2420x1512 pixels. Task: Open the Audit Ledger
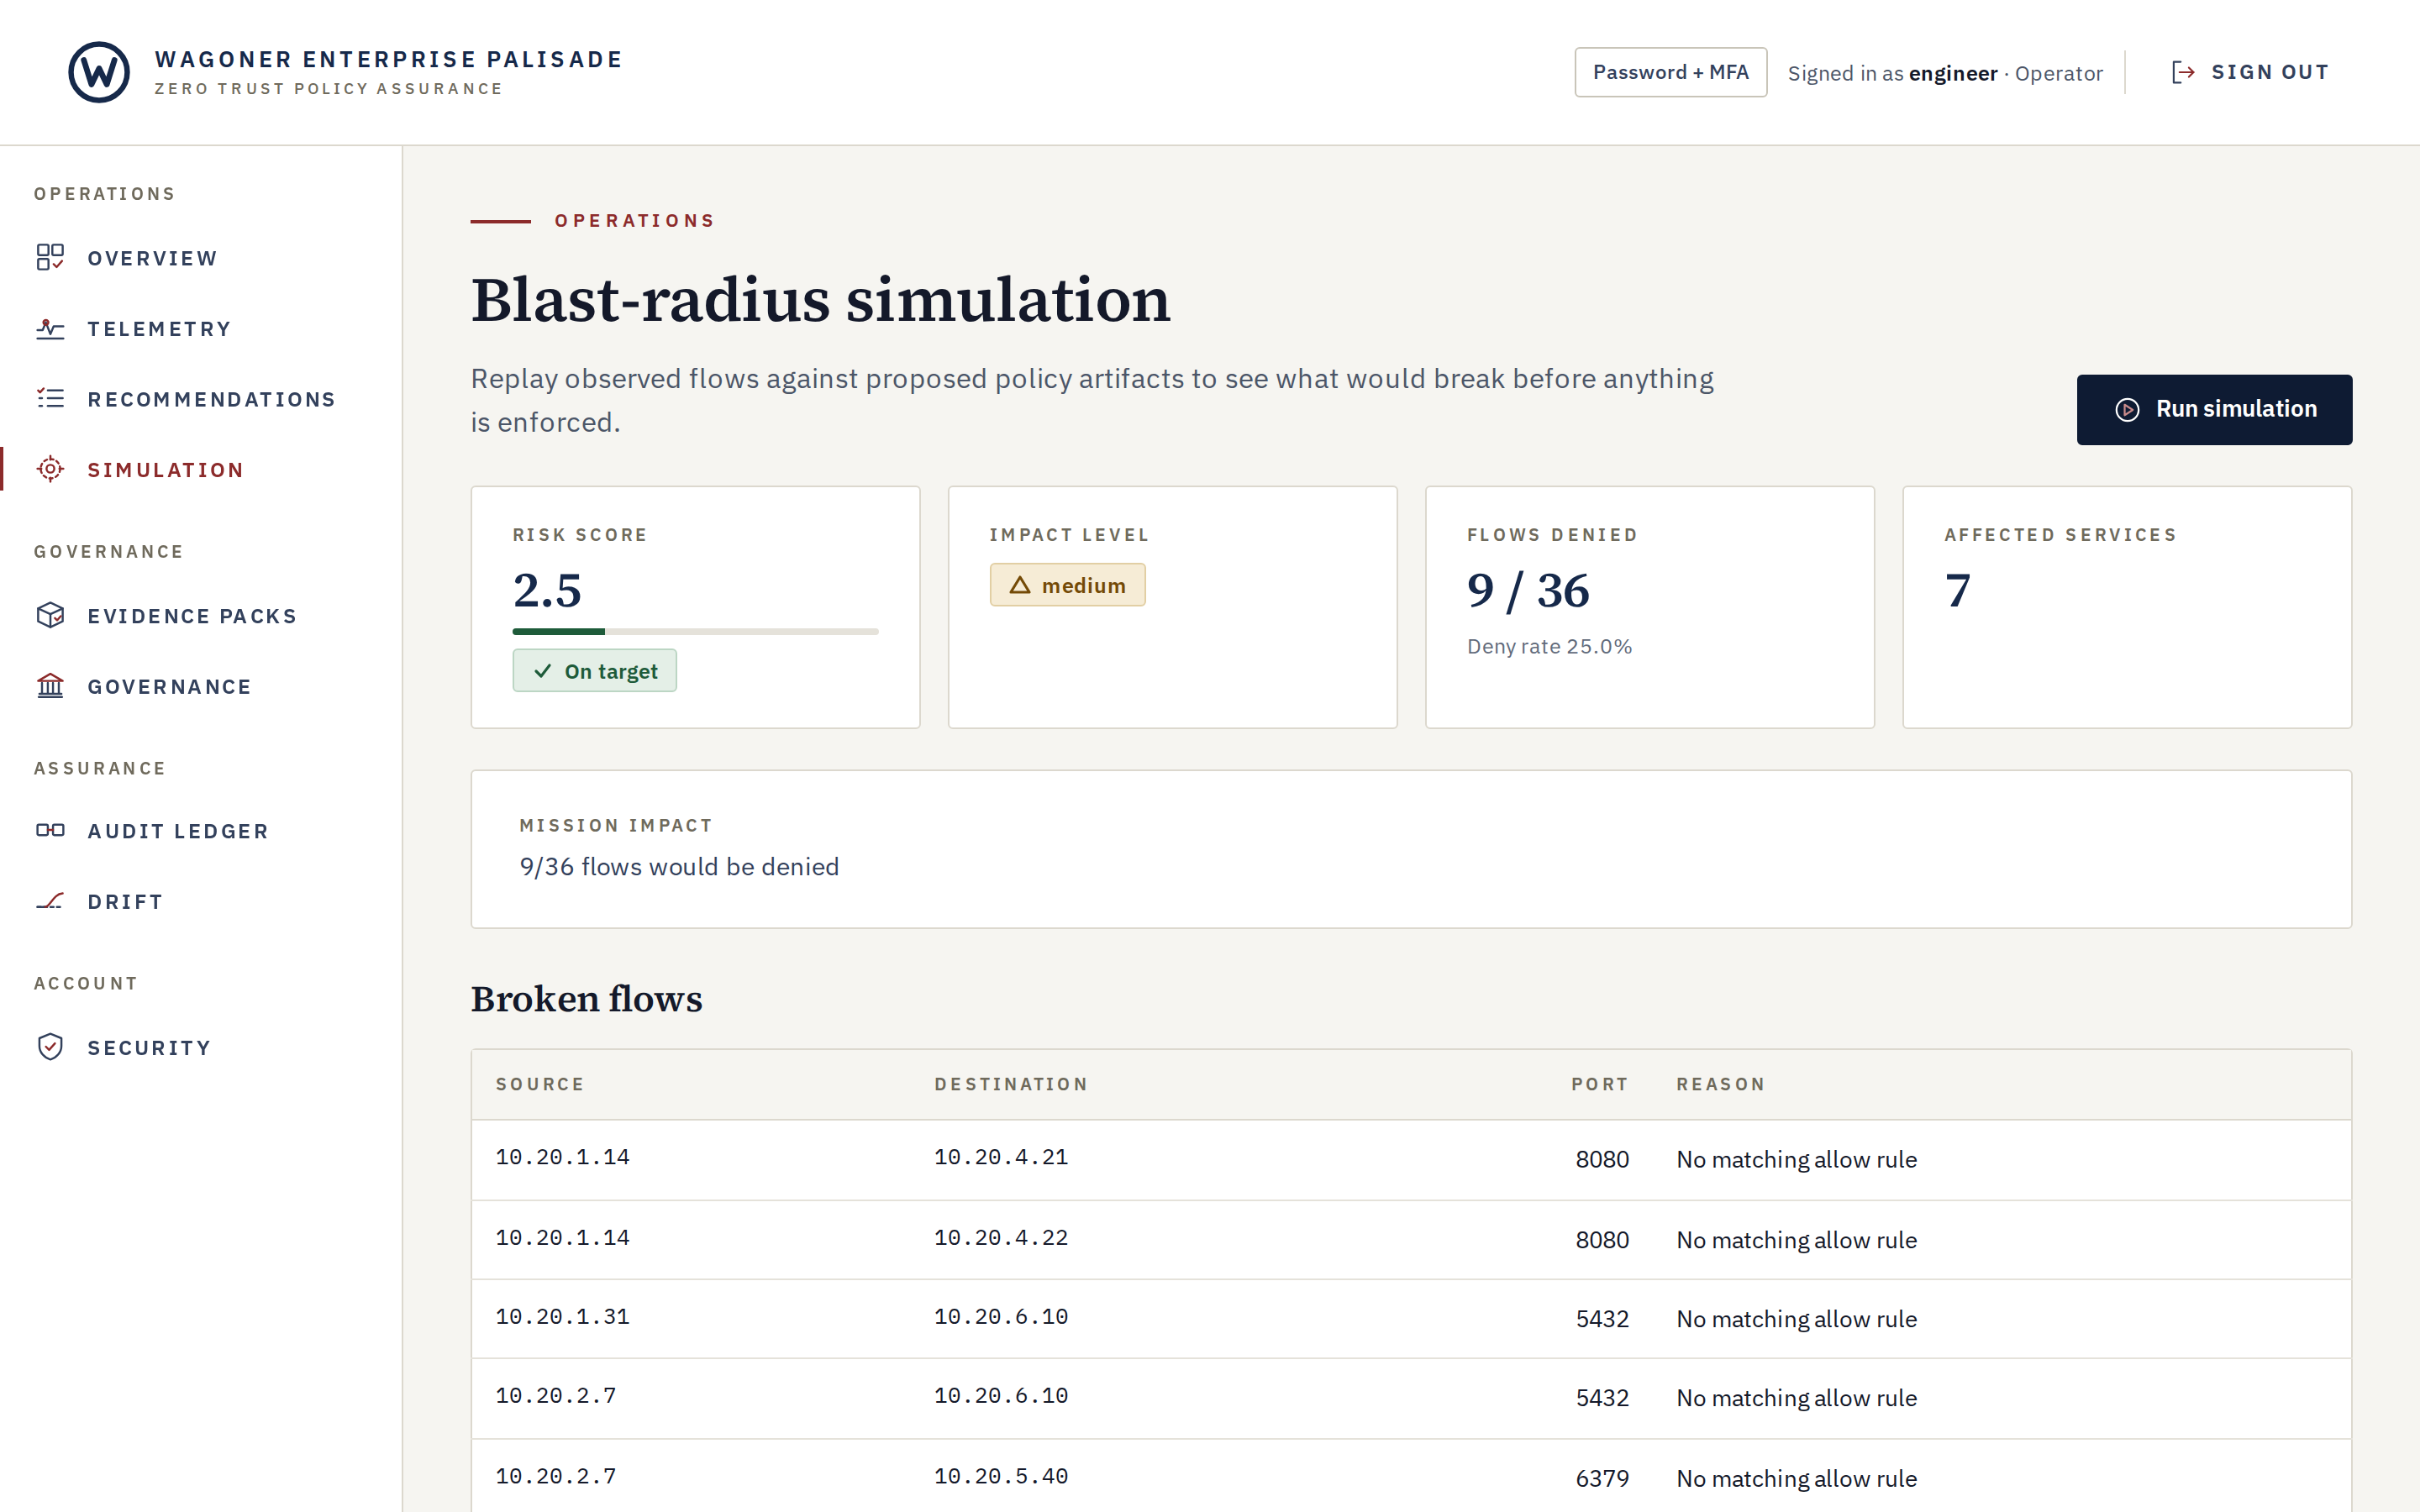point(200,830)
